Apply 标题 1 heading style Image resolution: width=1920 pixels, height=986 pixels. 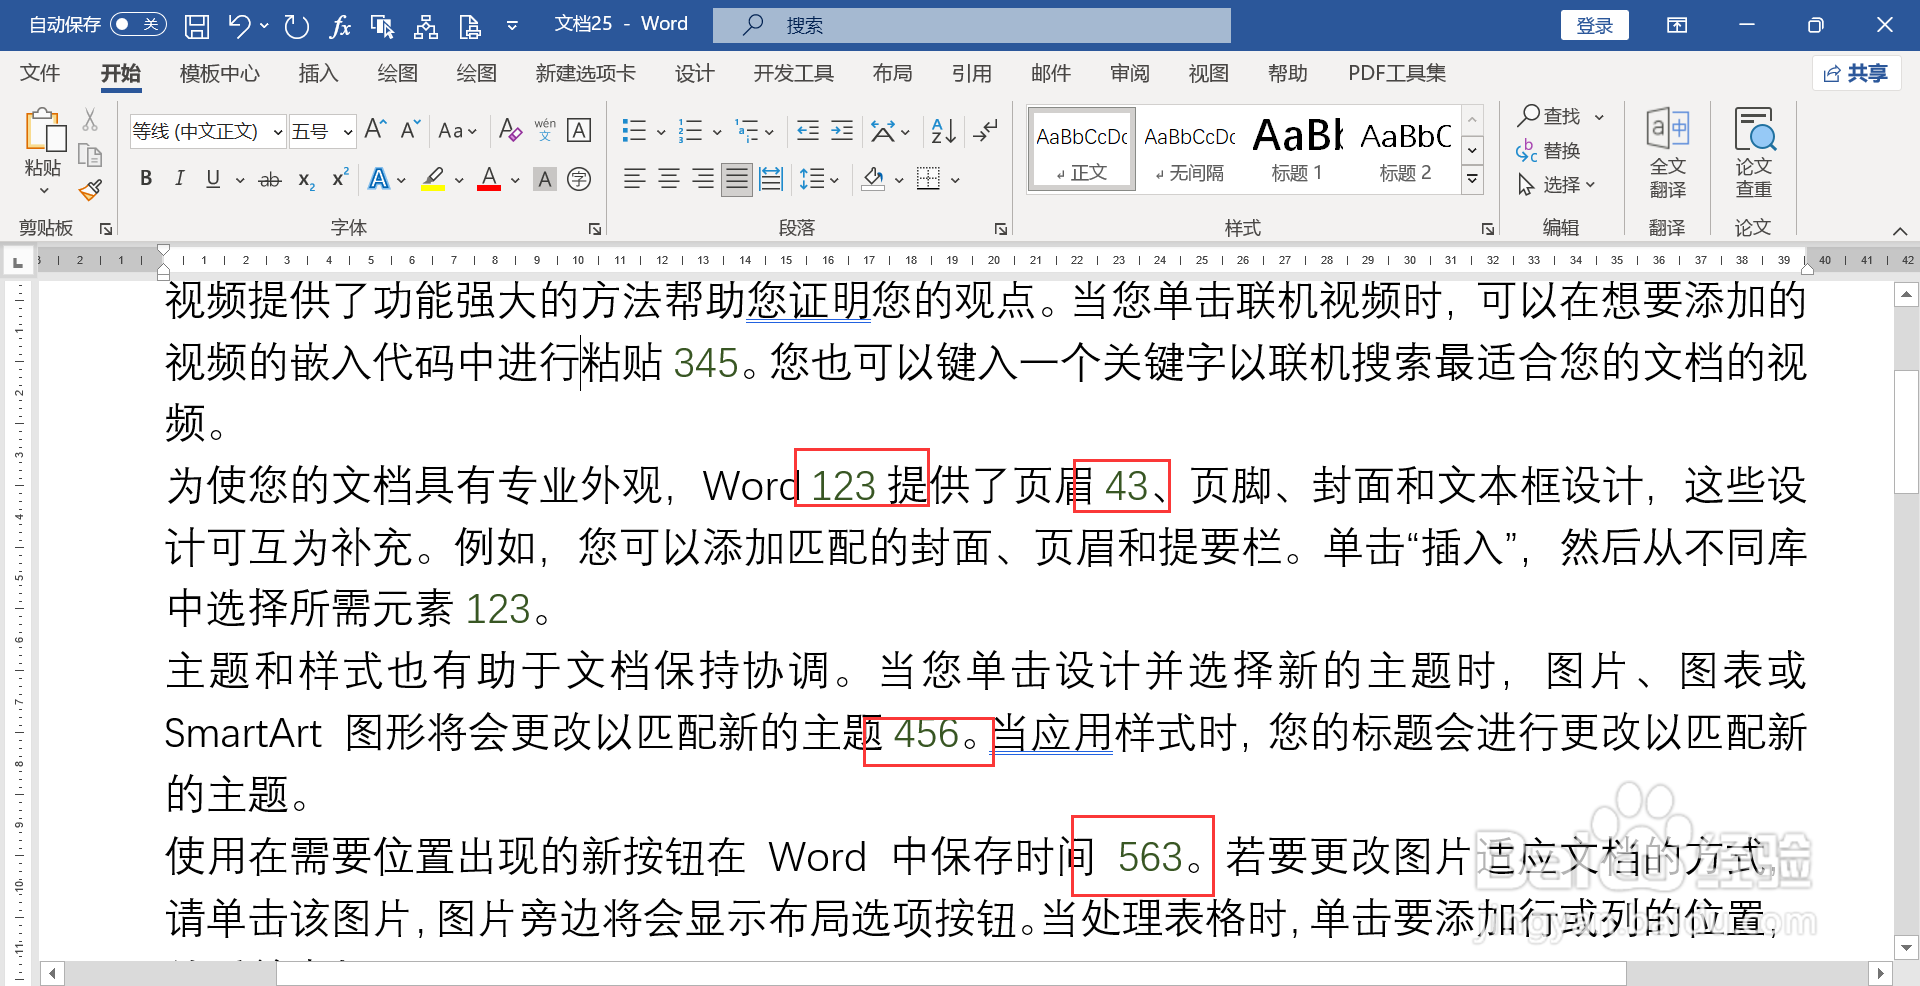click(x=1297, y=148)
